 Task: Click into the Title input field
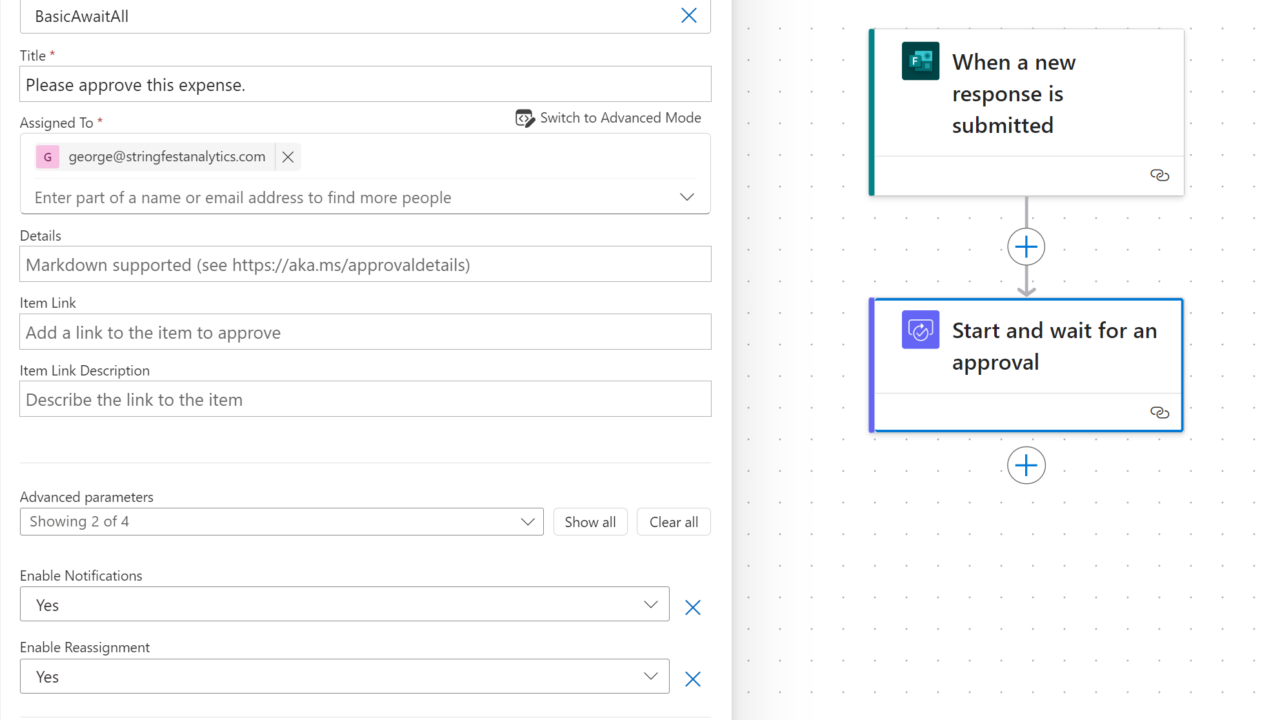[365, 85]
